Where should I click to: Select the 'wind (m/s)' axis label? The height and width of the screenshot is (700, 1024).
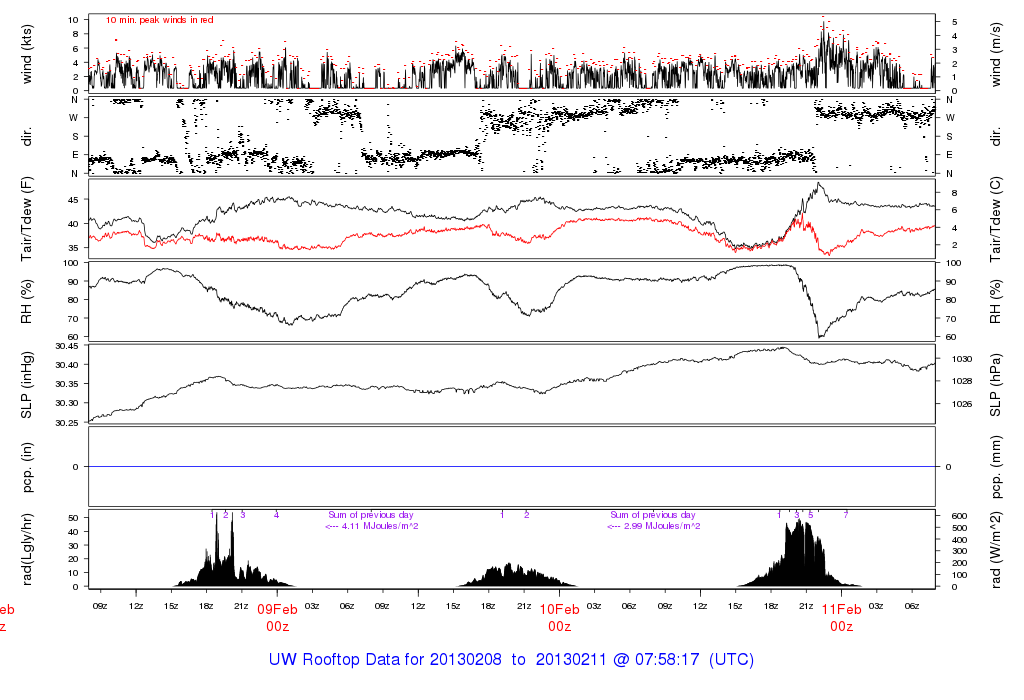(x=995, y=54)
